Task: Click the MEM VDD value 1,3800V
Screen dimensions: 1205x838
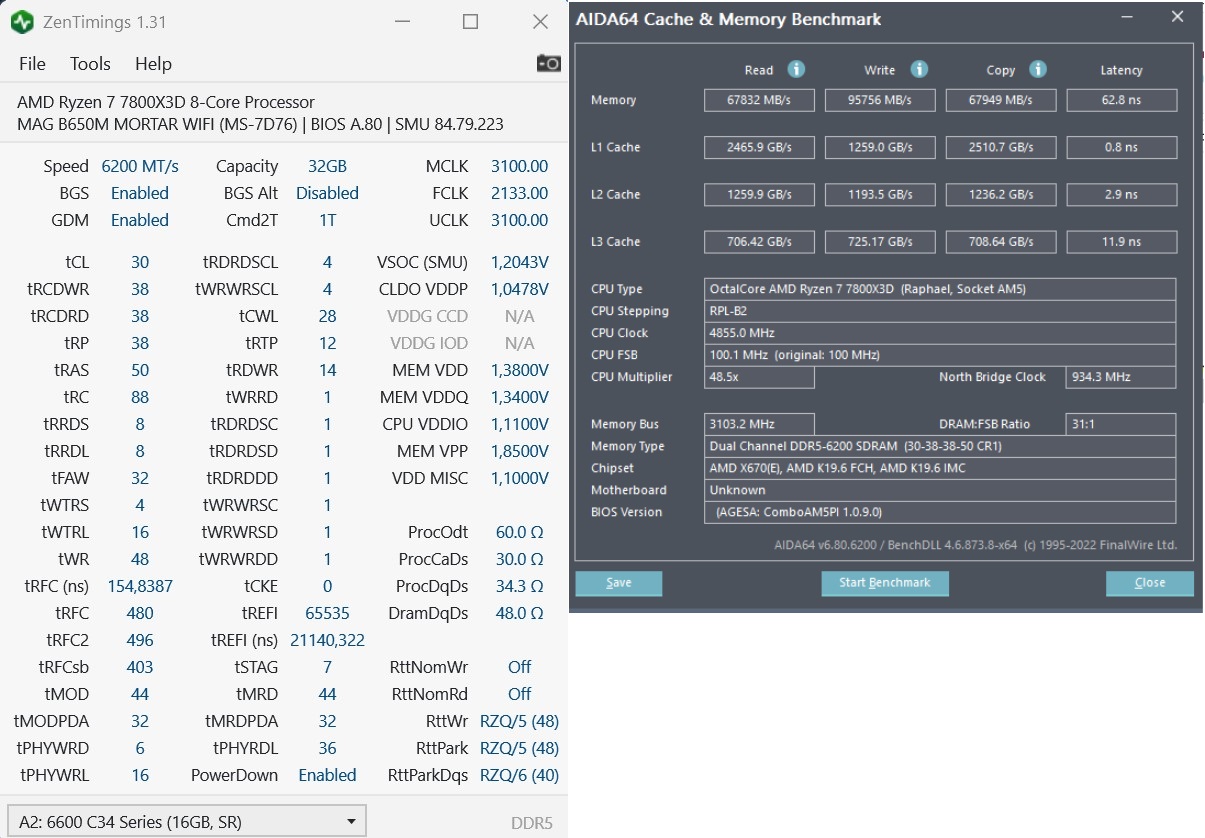Action: (x=519, y=370)
